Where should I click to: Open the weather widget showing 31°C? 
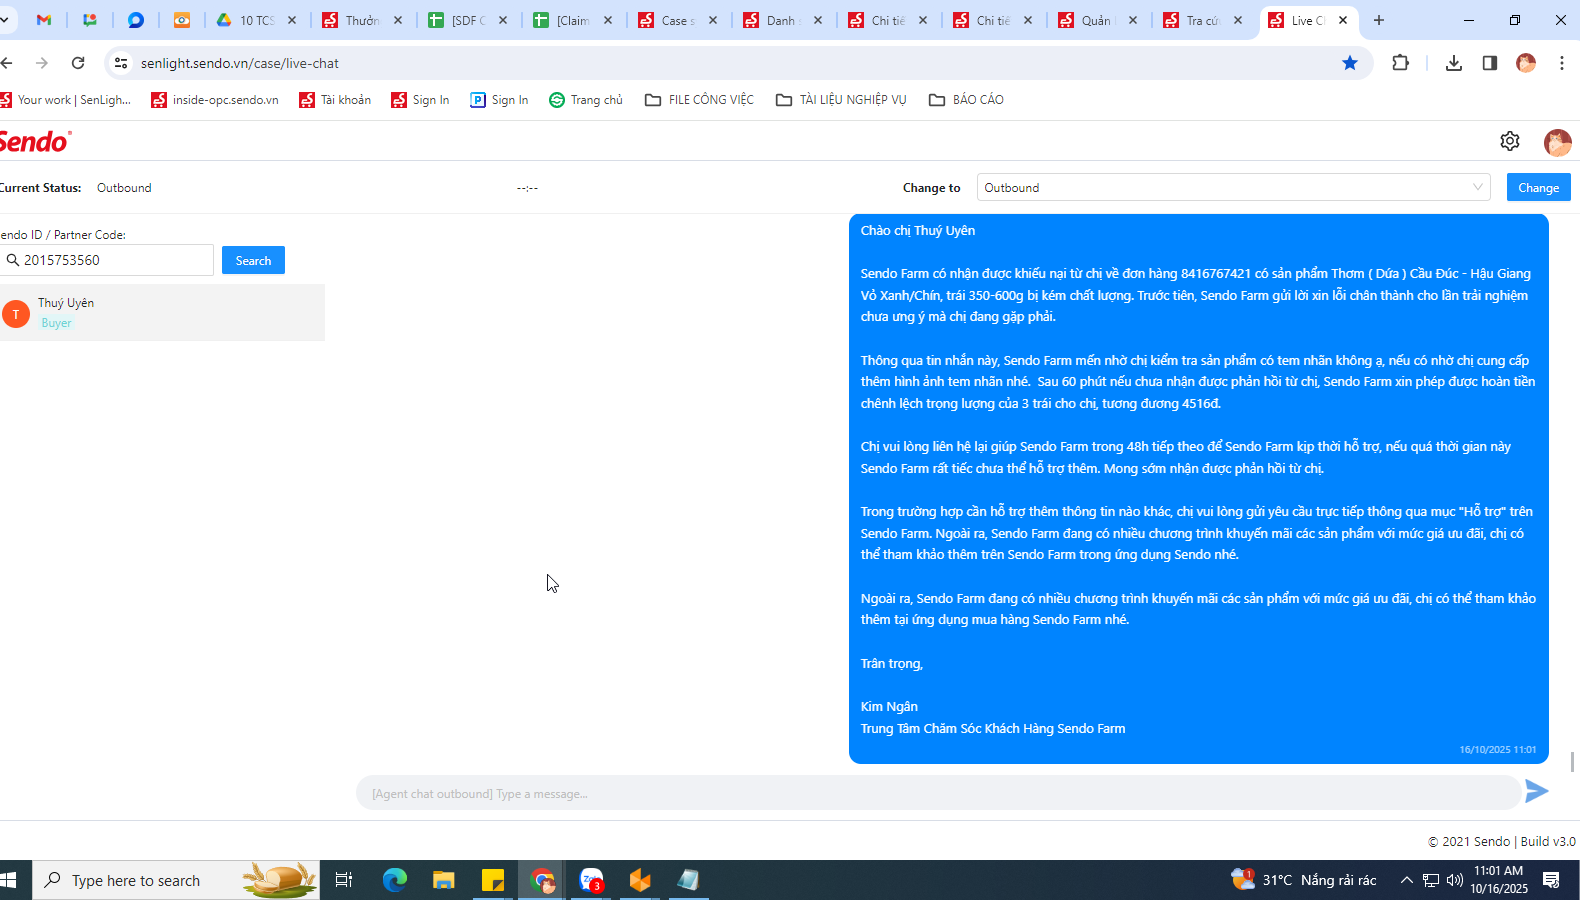pos(1303,880)
